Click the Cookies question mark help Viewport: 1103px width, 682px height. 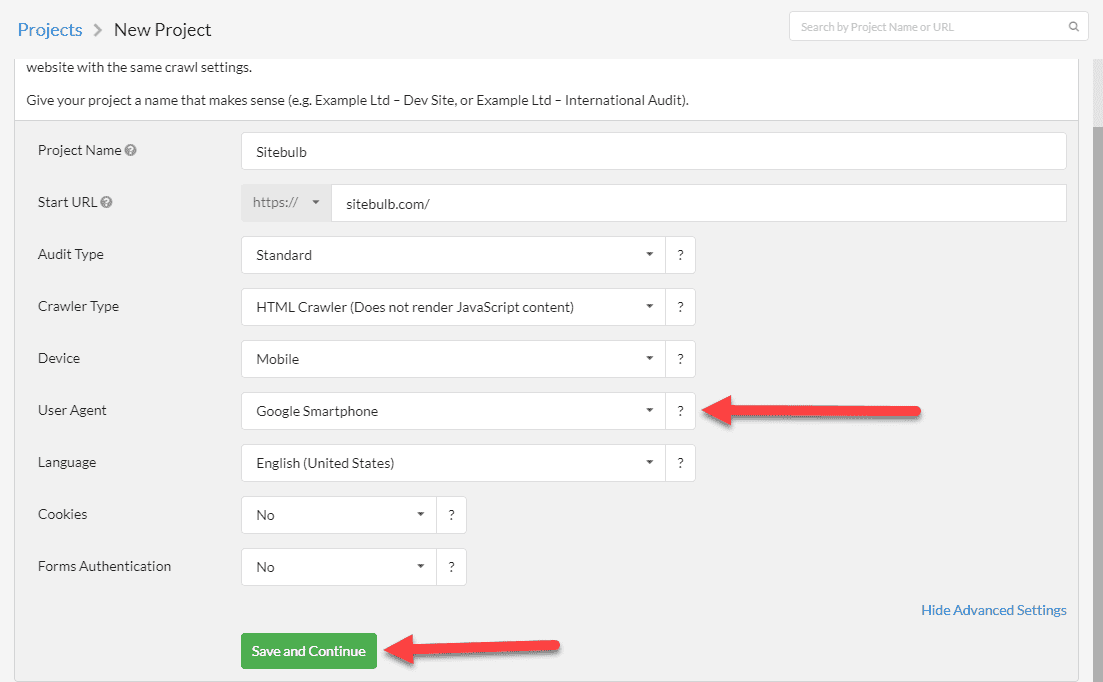pyautogui.click(x=452, y=515)
